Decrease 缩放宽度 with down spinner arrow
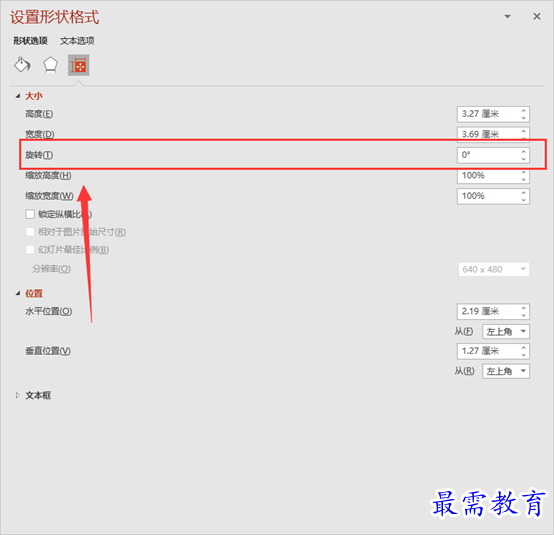The width and height of the screenshot is (554, 535). 524,200
